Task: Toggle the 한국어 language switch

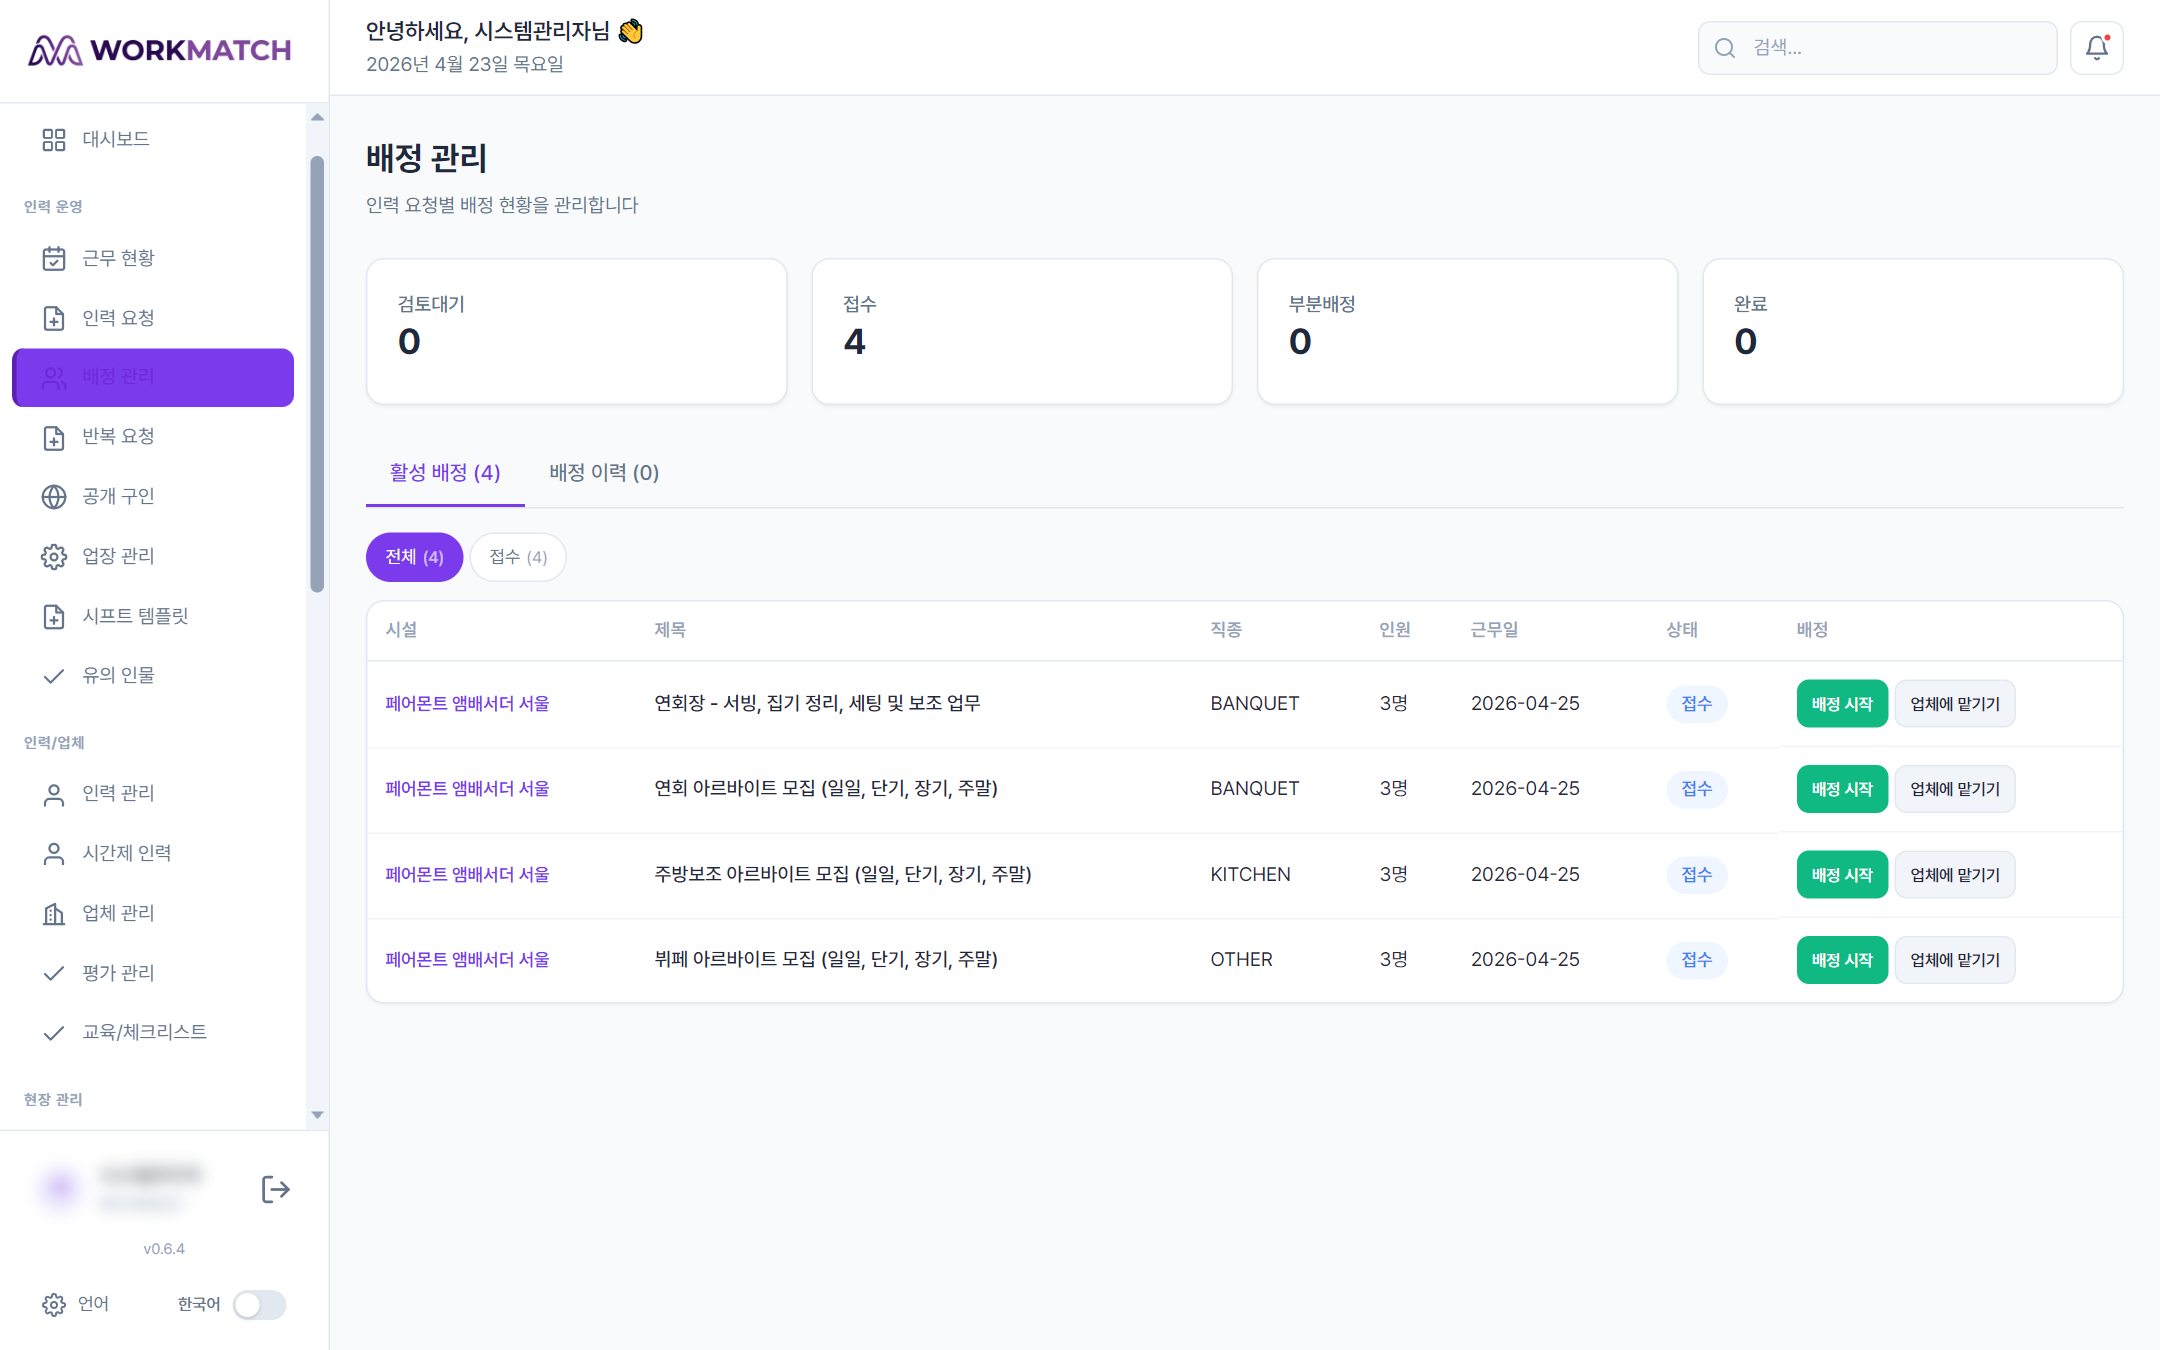Action: 260,1305
